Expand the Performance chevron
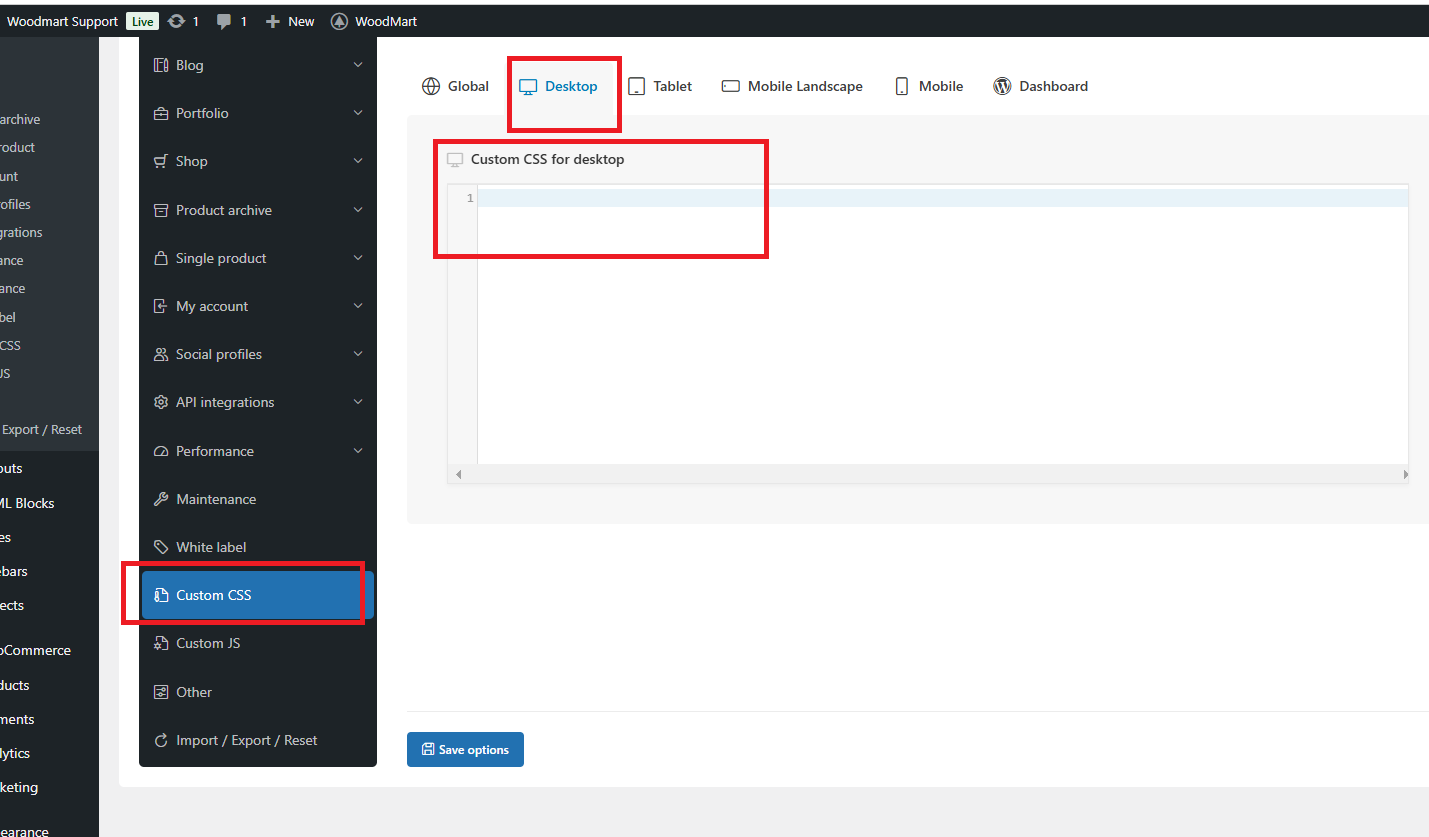The width and height of the screenshot is (1429, 837). click(358, 451)
